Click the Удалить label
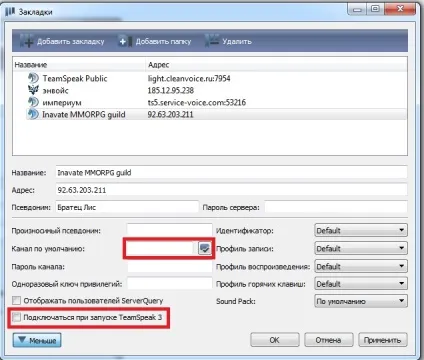This screenshot has width=424, height=360. (x=237, y=42)
